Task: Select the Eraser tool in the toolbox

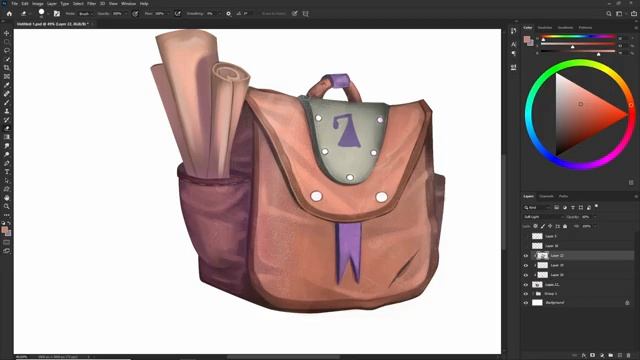Action: [x=7, y=128]
